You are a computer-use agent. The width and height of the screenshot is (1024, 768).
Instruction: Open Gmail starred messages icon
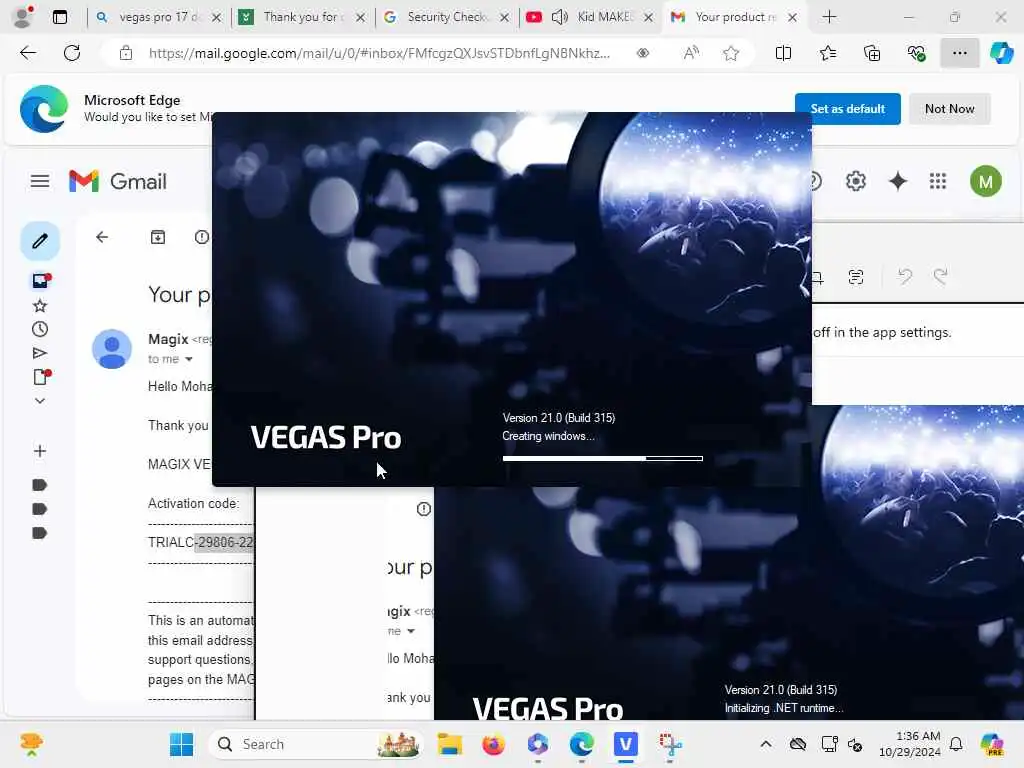[40, 305]
